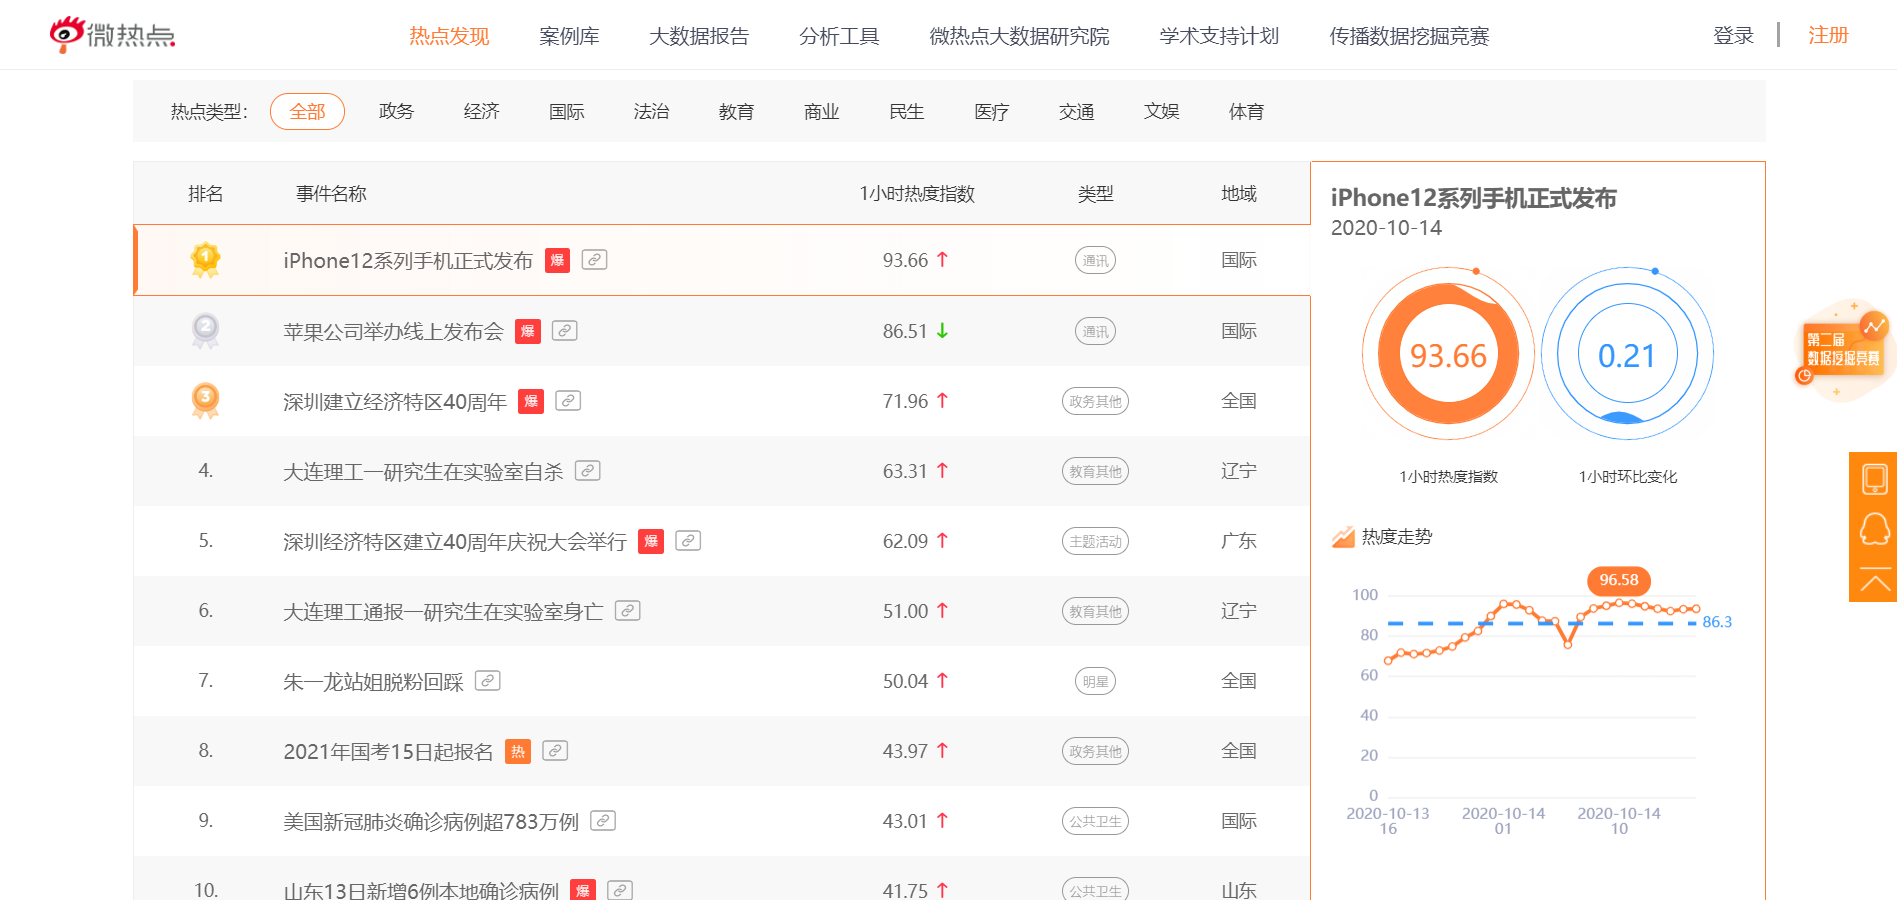Click the 0.21 hourly change gauge
This screenshot has width=1897, height=900.
[x=1627, y=354]
